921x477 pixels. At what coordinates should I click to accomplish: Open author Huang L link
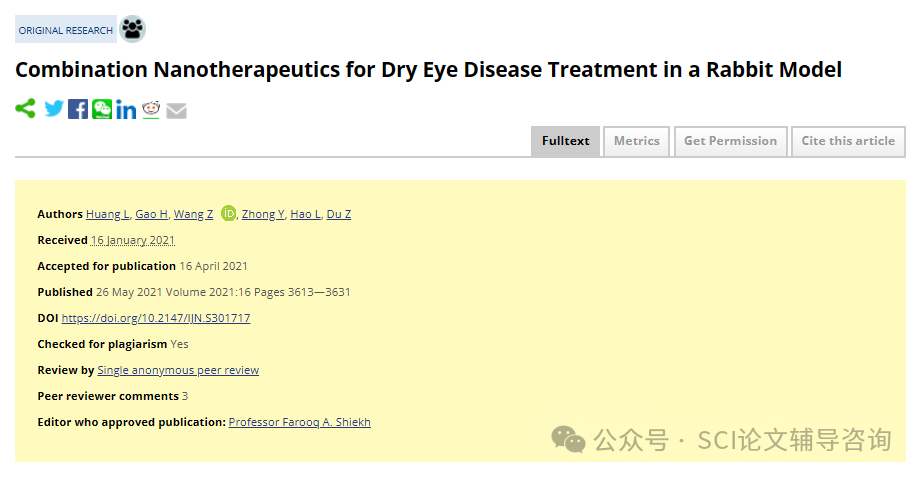tap(107, 214)
